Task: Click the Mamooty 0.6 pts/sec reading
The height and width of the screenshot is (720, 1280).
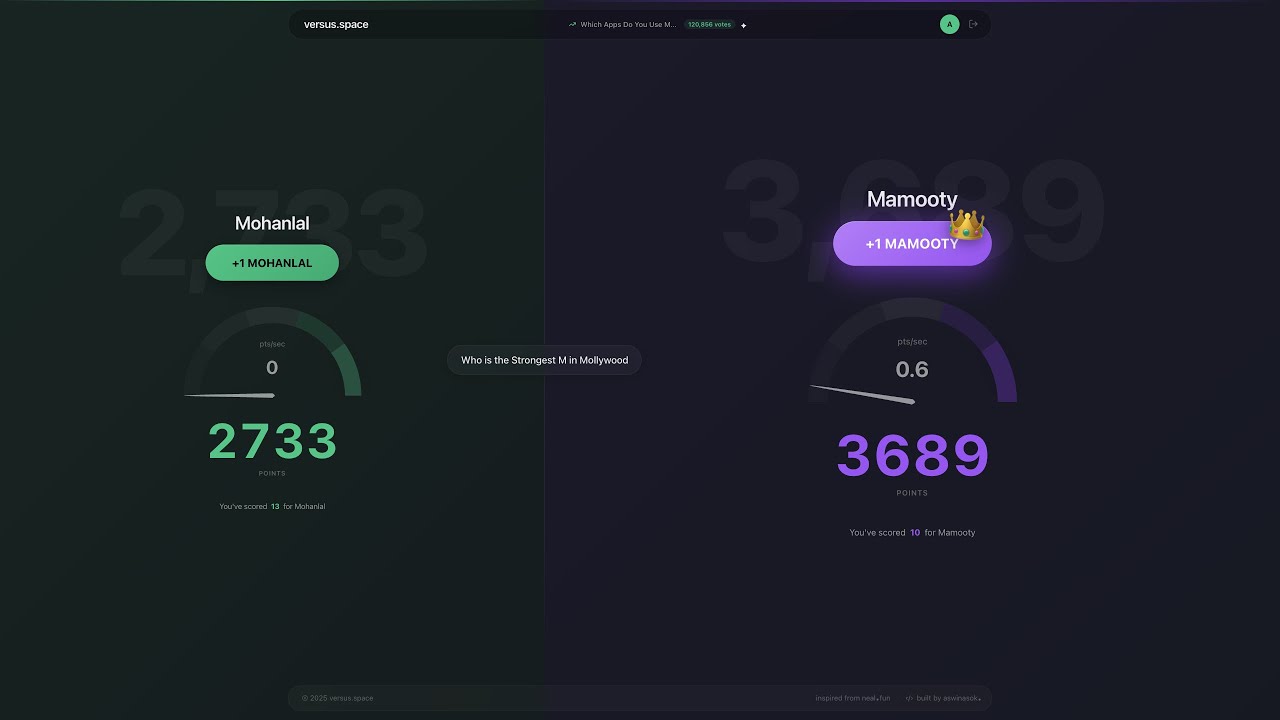Action: (912, 369)
